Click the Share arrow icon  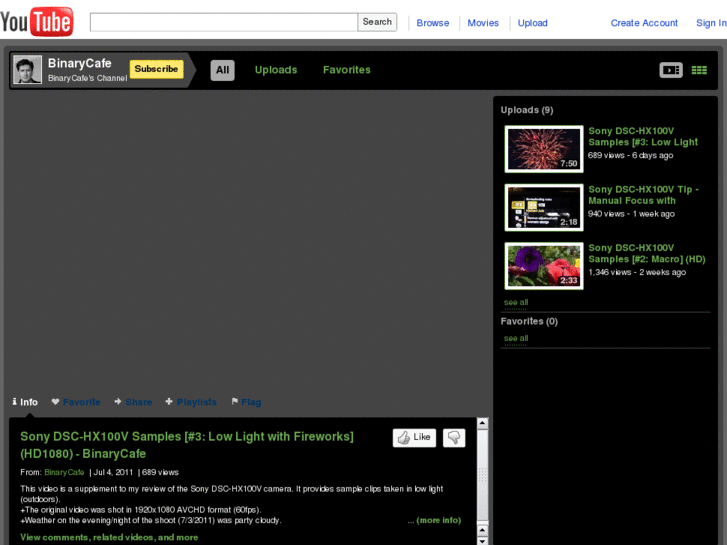pos(118,402)
